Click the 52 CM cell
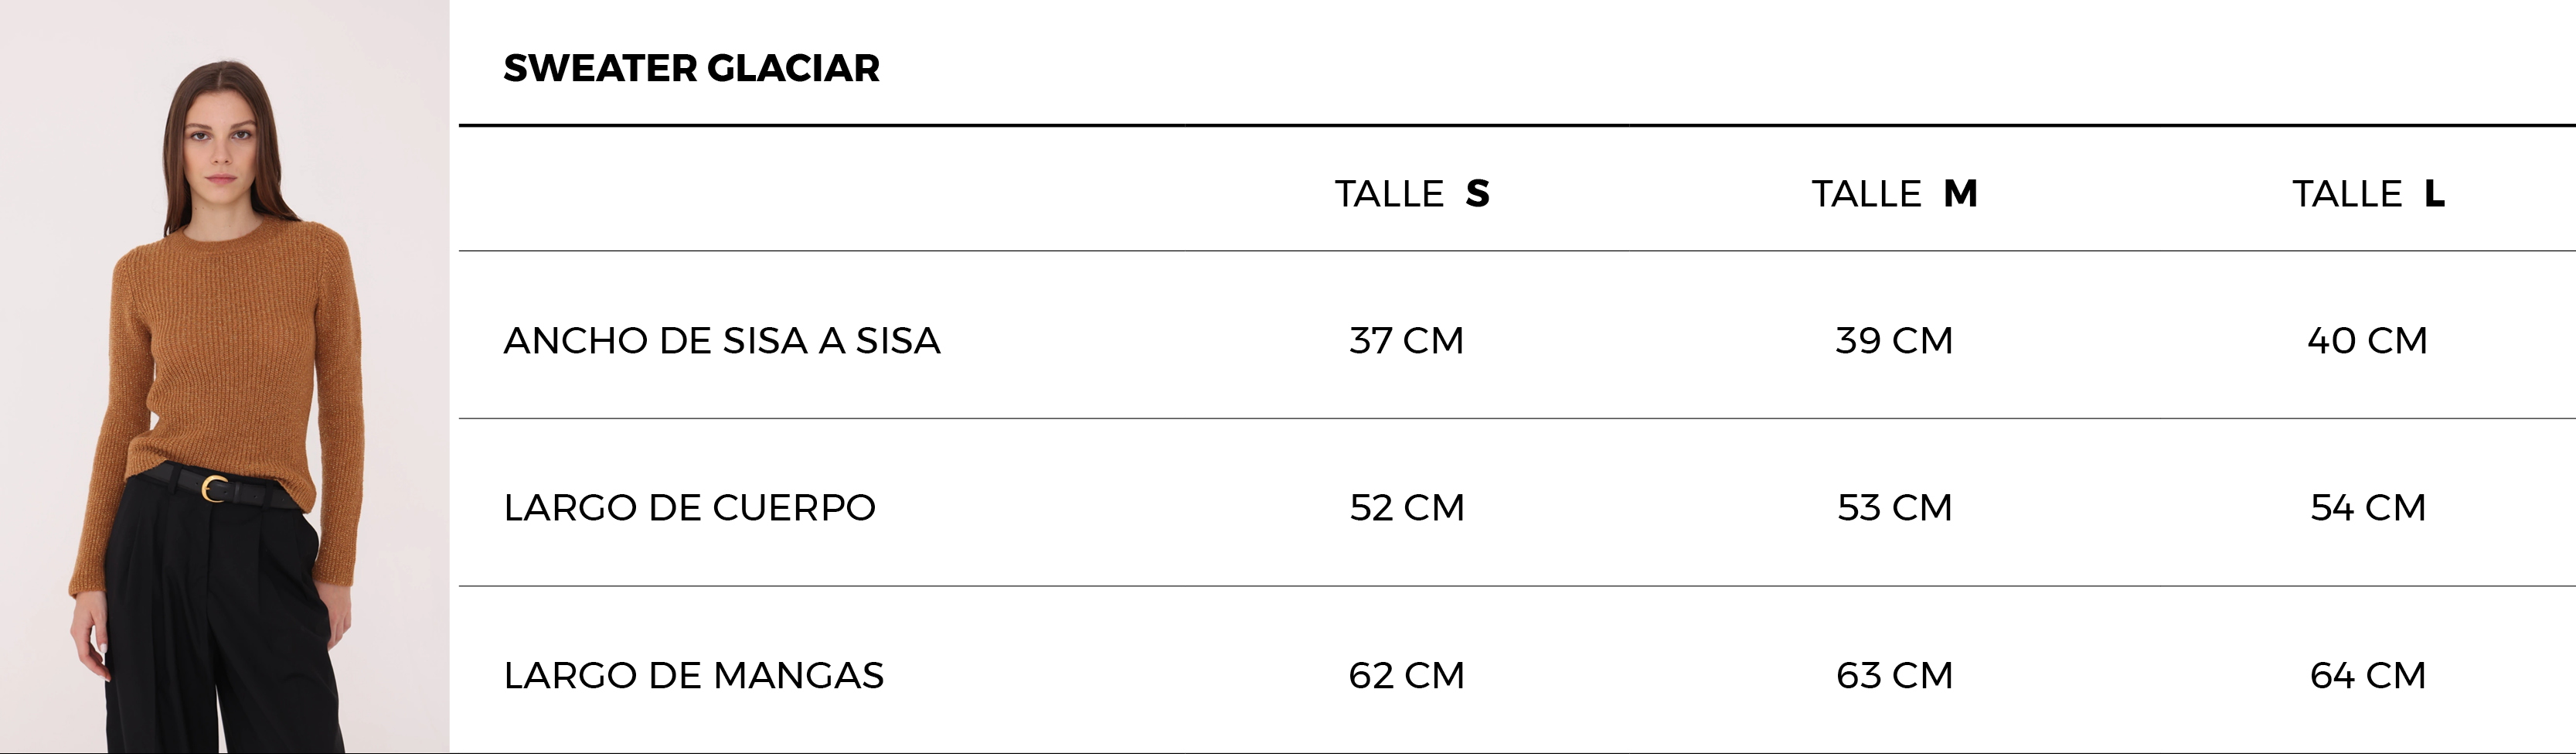 tap(1407, 507)
